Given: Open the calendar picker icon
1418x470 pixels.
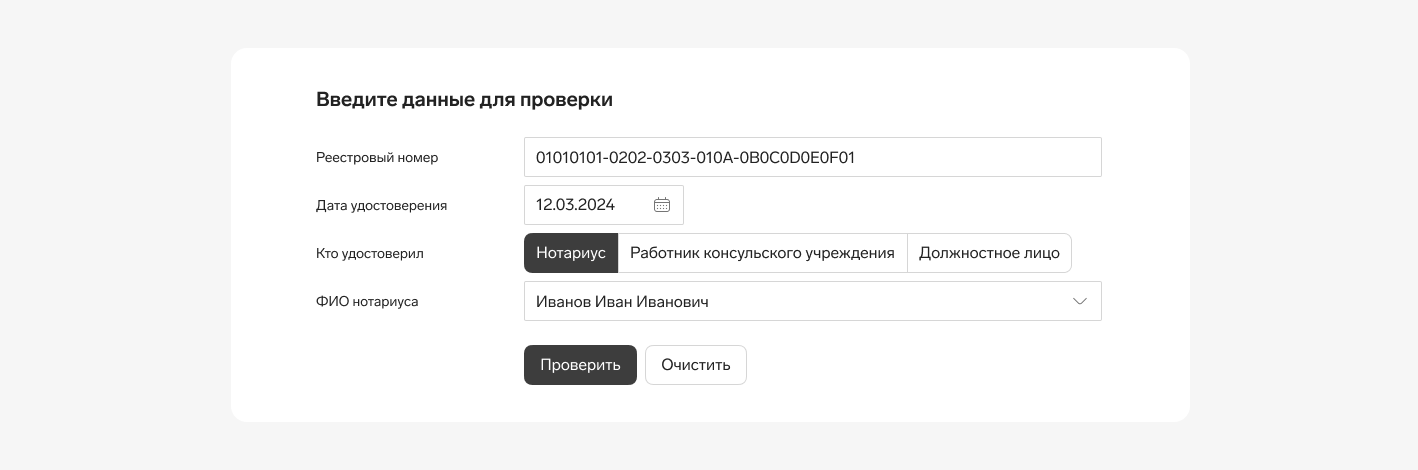Looking at the screenshot, I should 661,205.
